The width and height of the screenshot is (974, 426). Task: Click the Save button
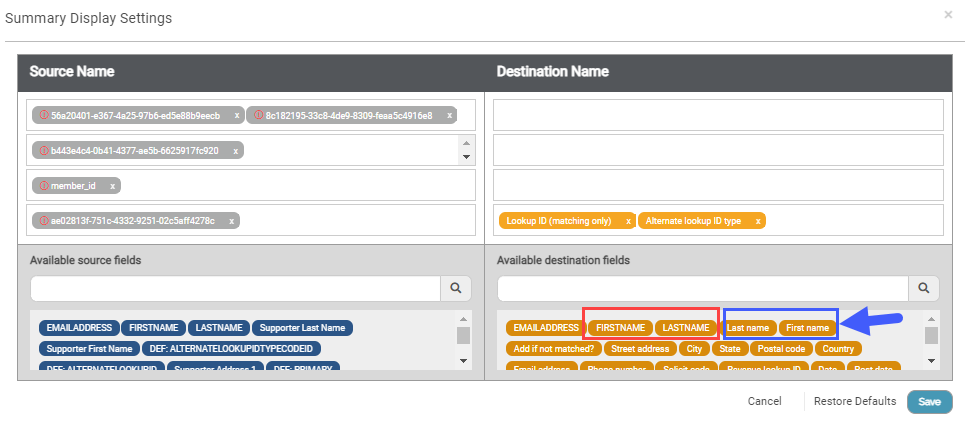coord(929,402)
